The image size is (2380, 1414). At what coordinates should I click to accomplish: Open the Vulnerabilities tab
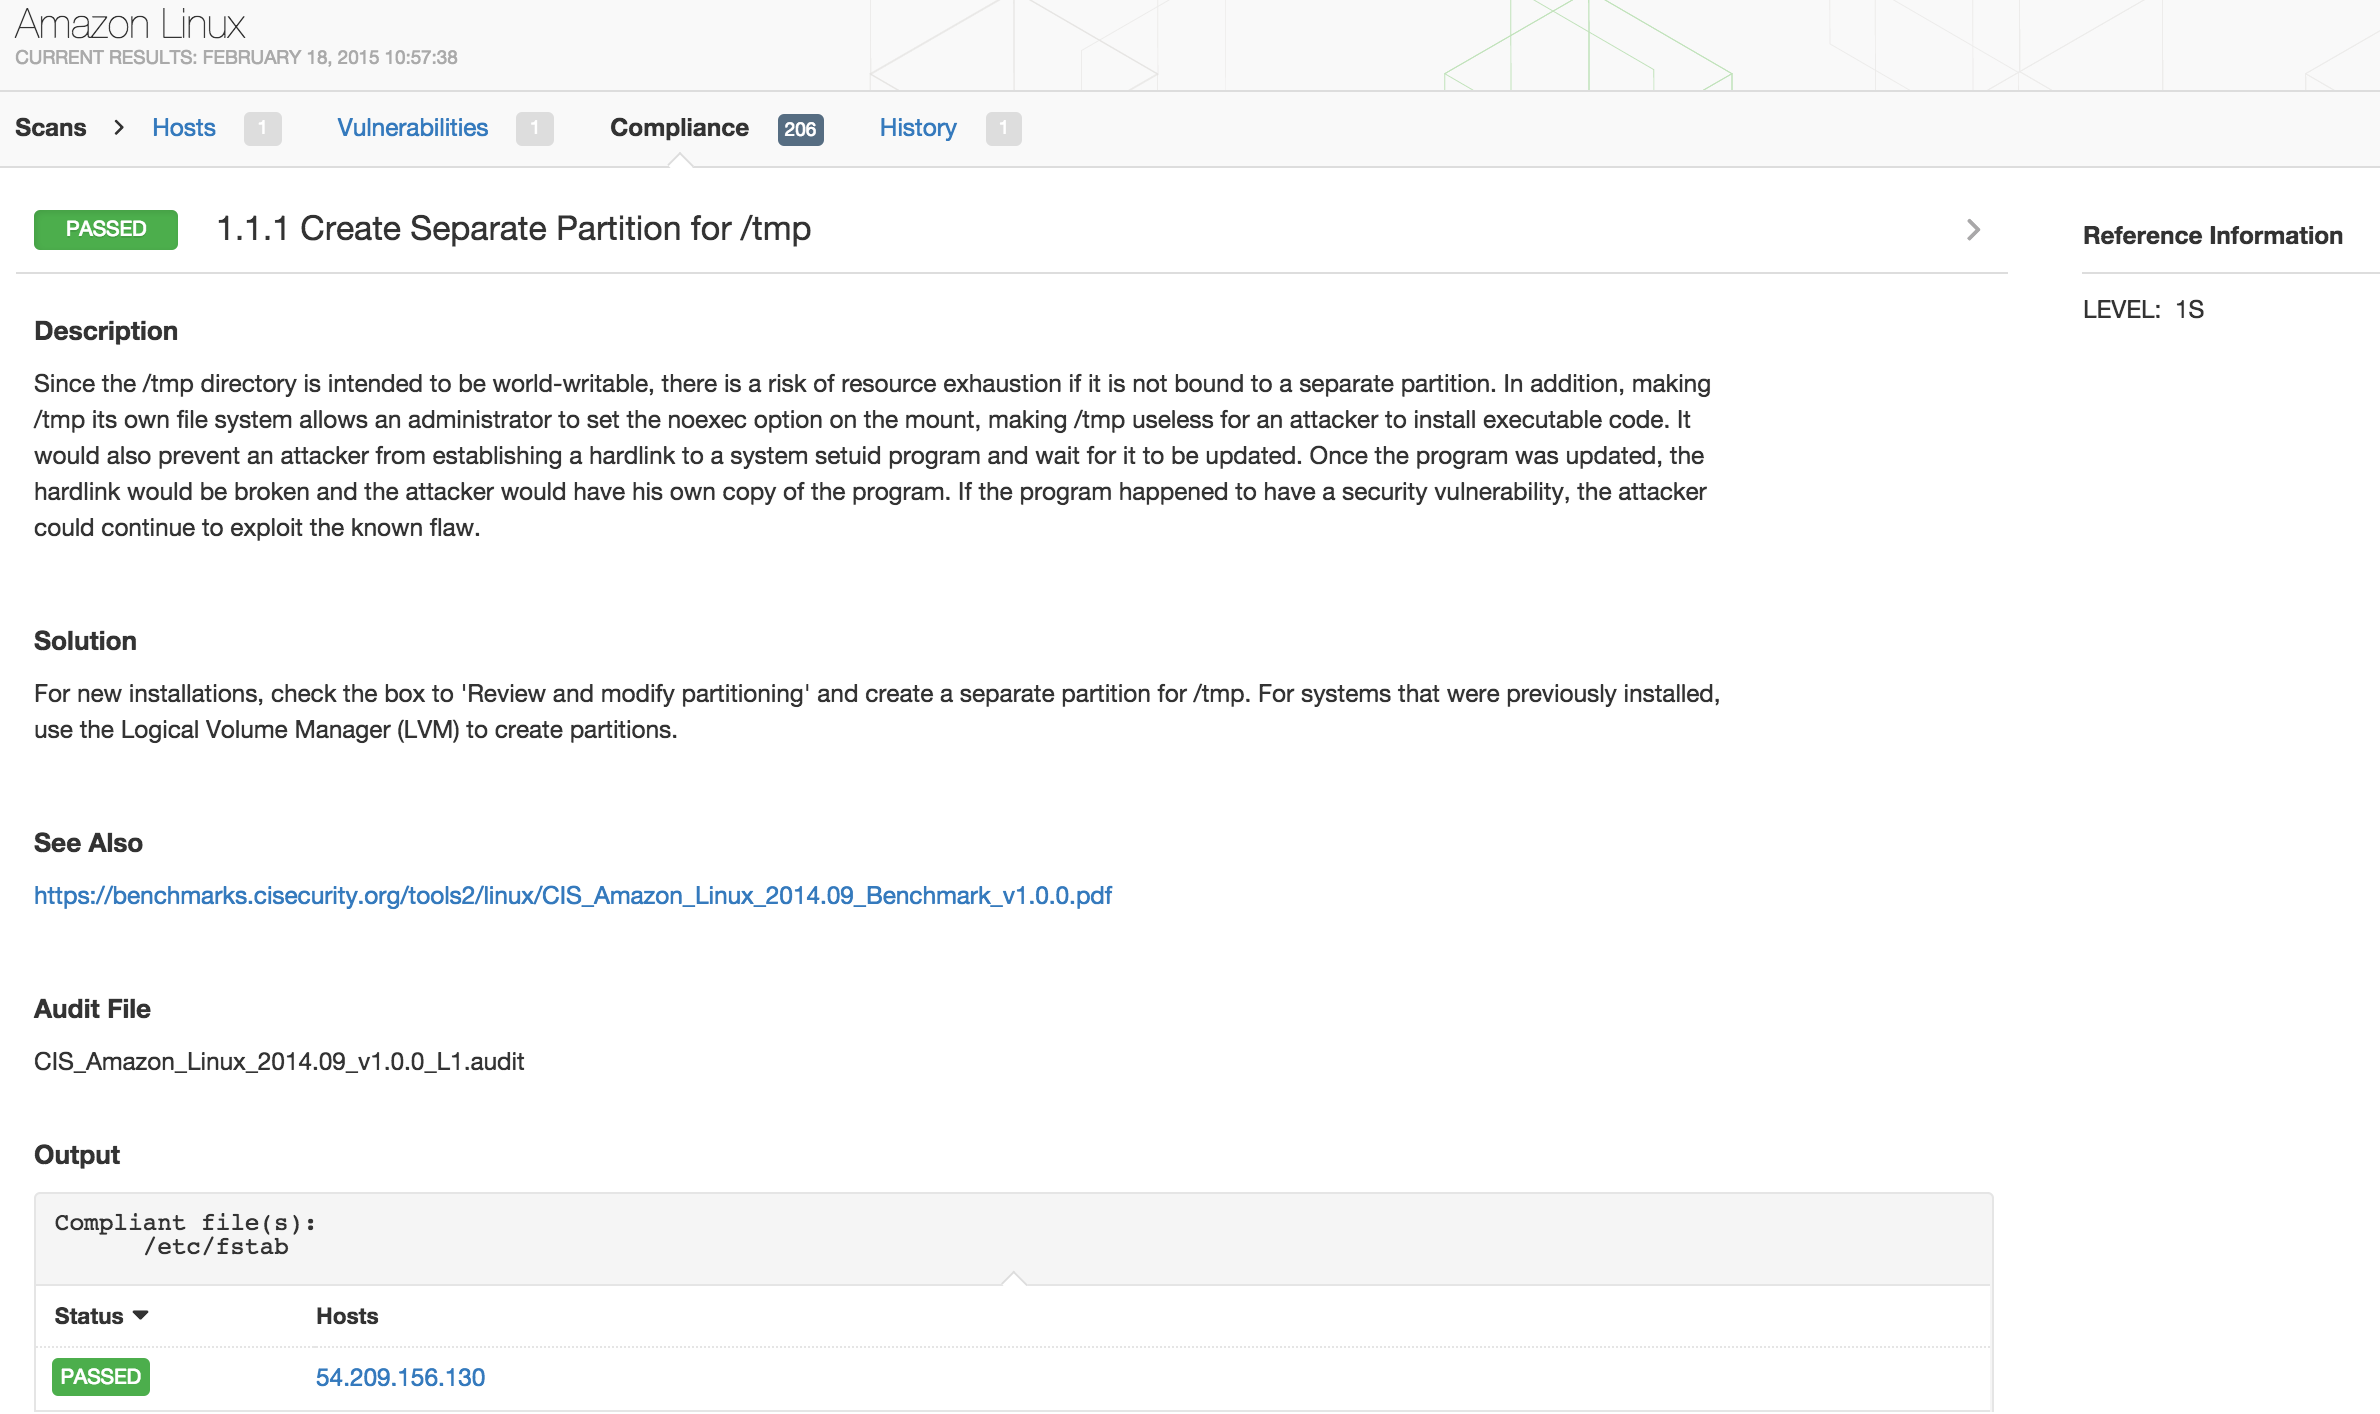coord(412,128)
